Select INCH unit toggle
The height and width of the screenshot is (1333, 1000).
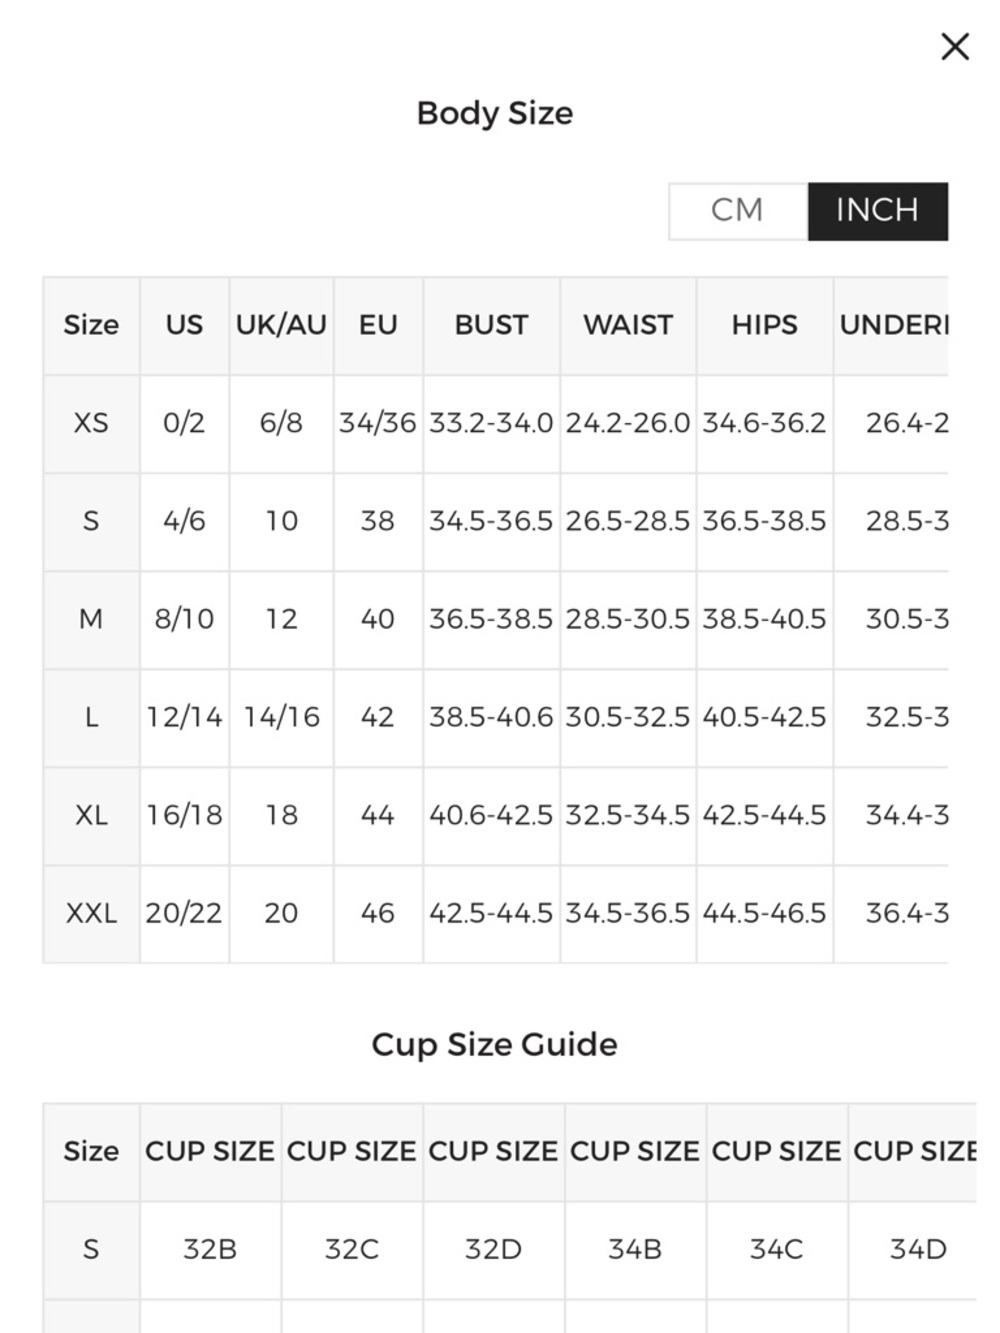point(878,211)
